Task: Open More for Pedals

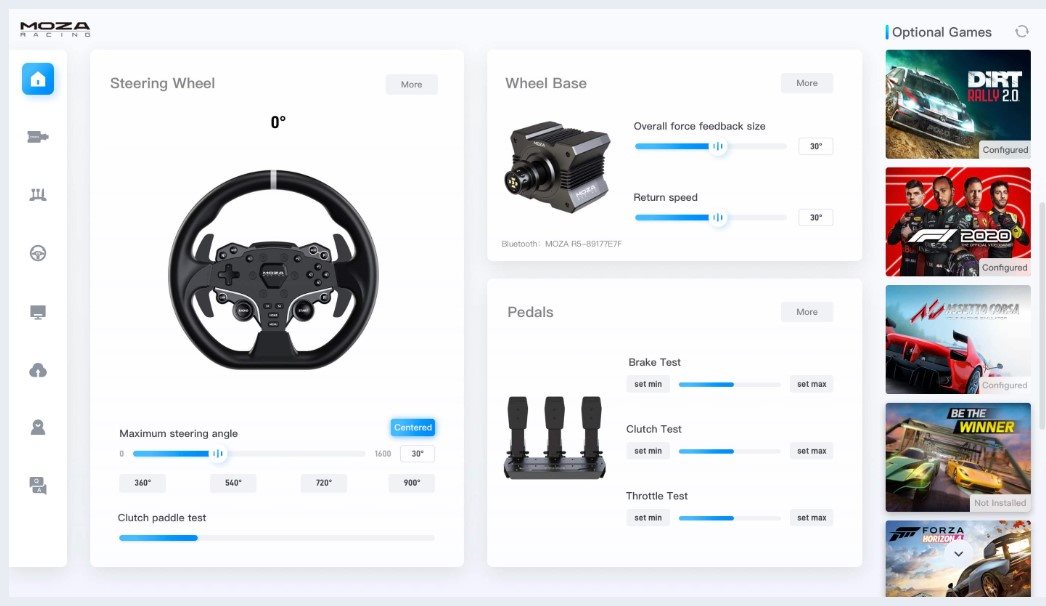Action: 807,312
